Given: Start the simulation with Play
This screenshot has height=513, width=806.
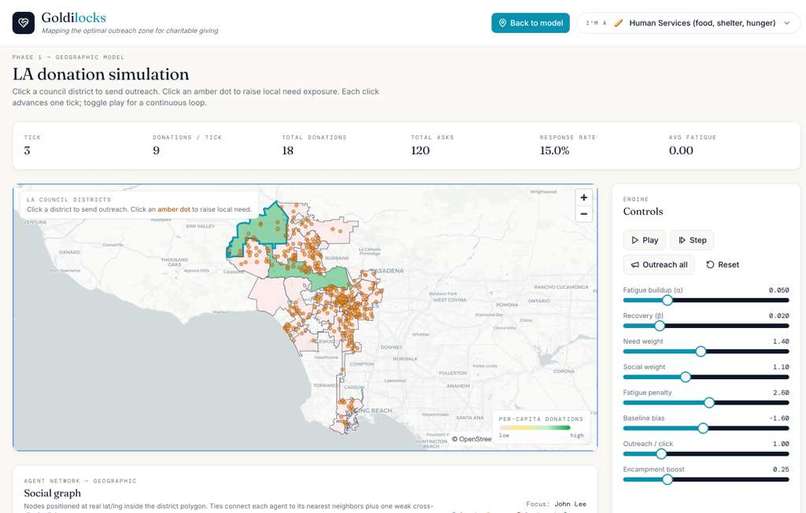Looking at the screenshot, I should [x=644, y=240].
